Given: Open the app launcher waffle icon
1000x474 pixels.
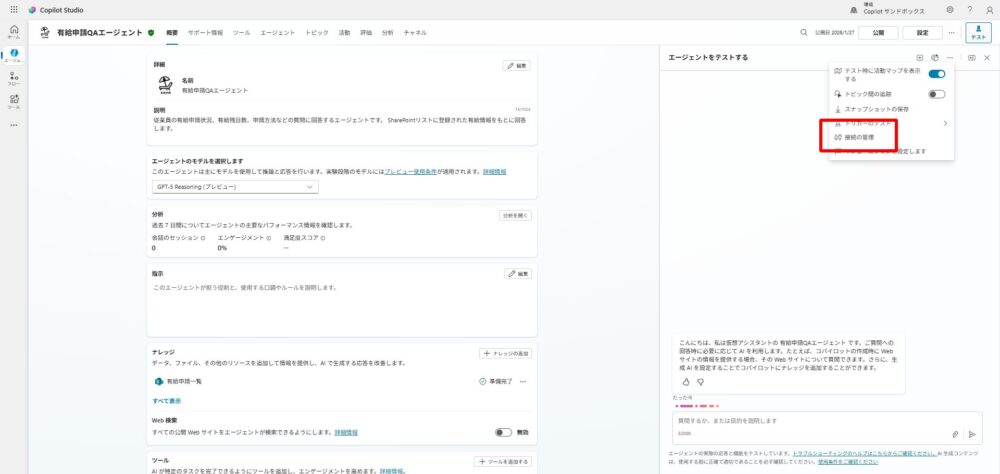Looking at the screenshot, I should pos(12,9).
